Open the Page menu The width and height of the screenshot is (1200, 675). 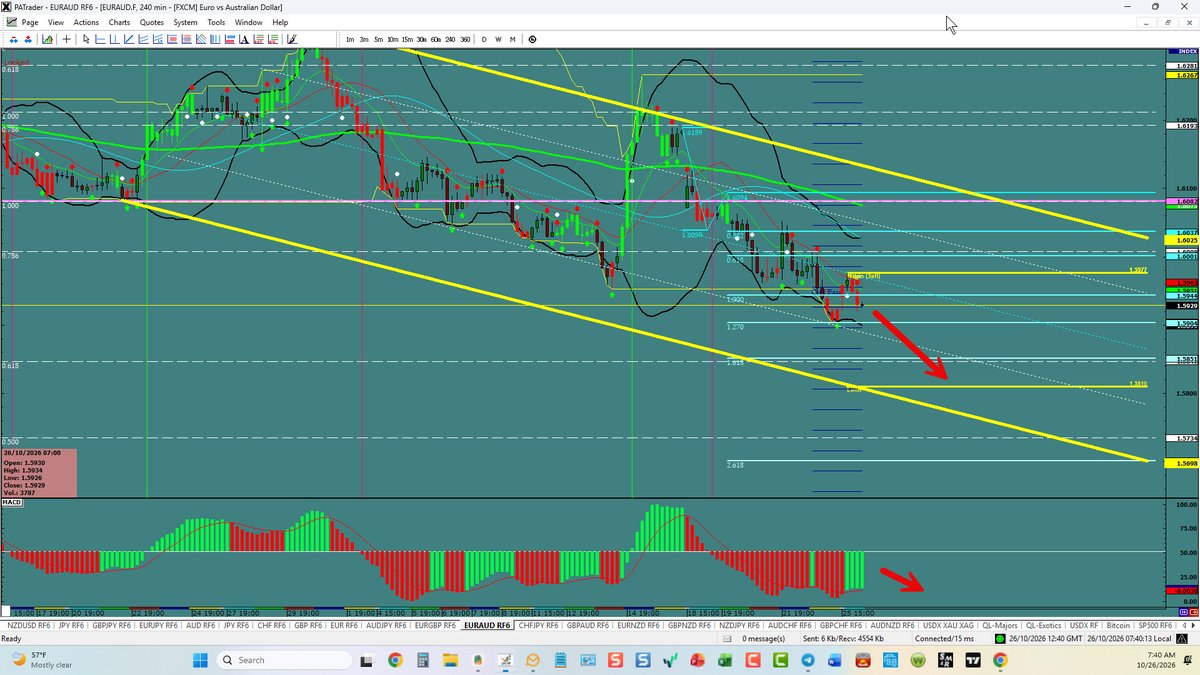pos(30,22)
